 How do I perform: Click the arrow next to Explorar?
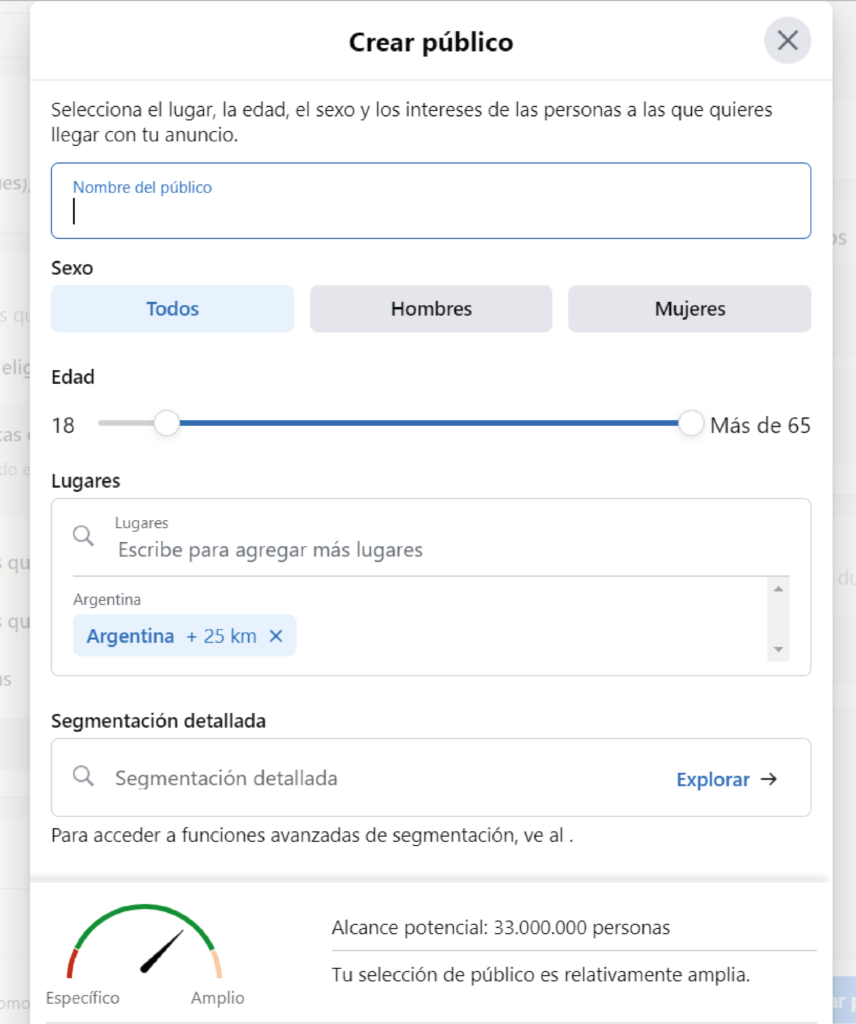[769, 780]
